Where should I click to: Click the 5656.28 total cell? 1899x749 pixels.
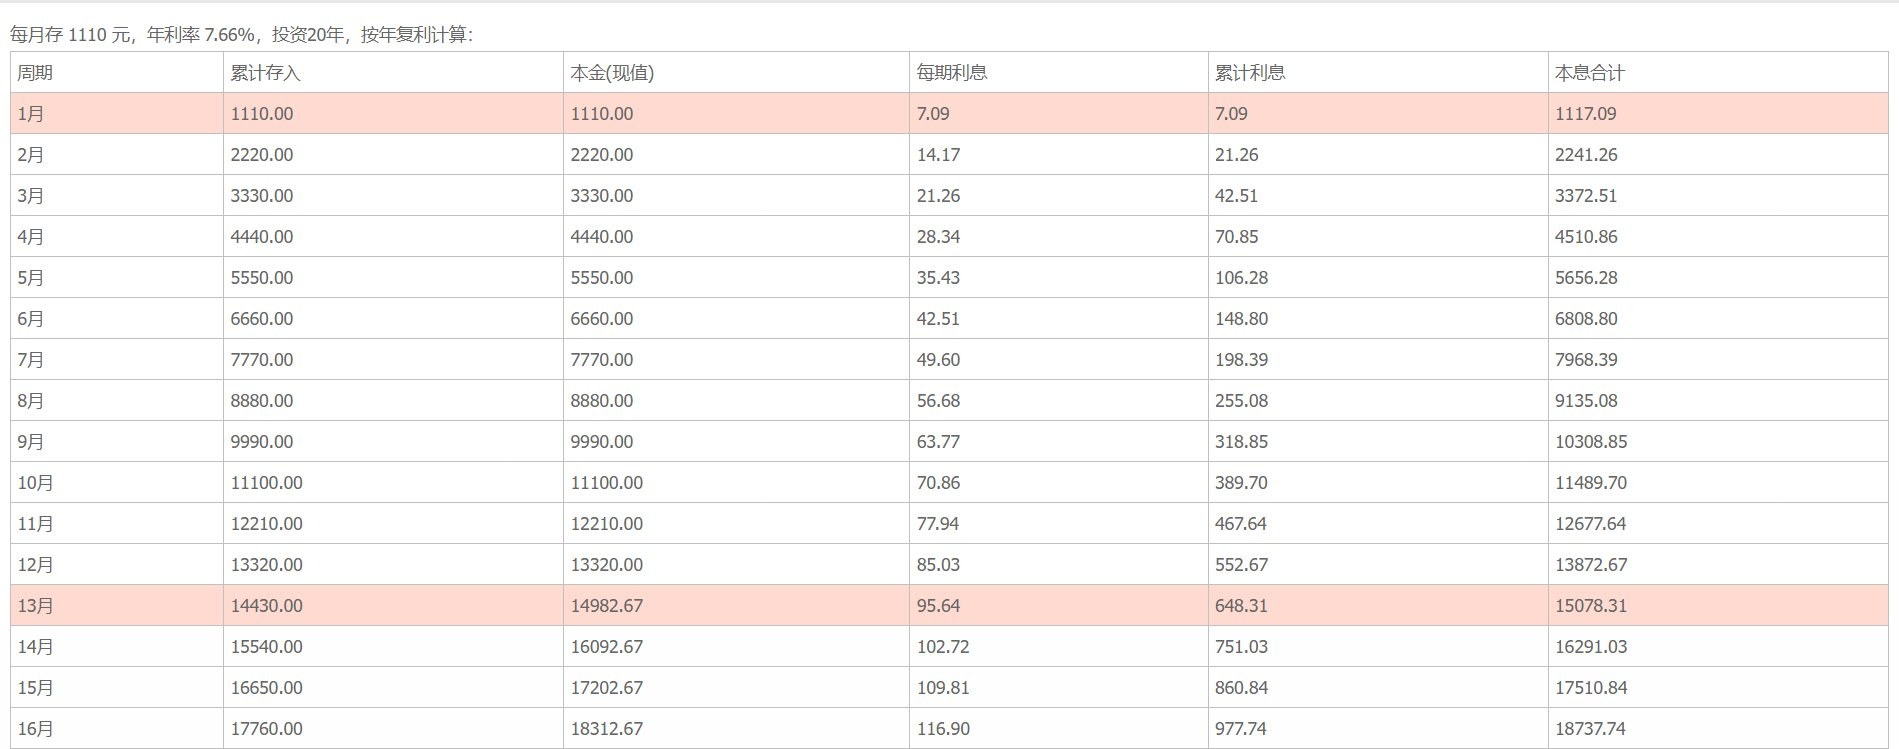coord(1718,278)
